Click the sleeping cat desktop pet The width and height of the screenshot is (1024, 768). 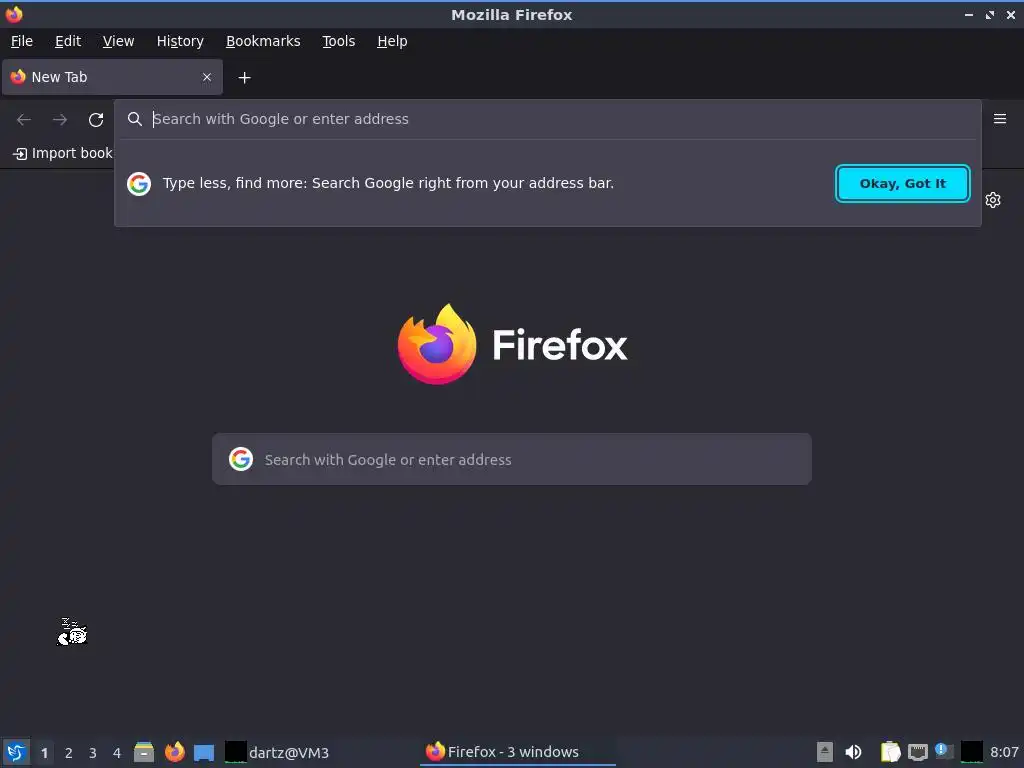coord(72,632)
